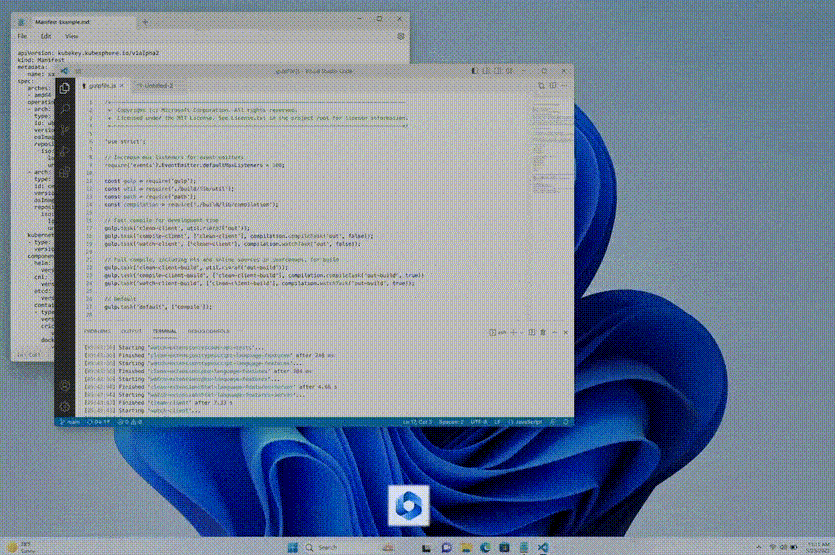Close the terminal panel
Image resolution: width=835 pixels, height=555 pixels.
pos(566,332)
